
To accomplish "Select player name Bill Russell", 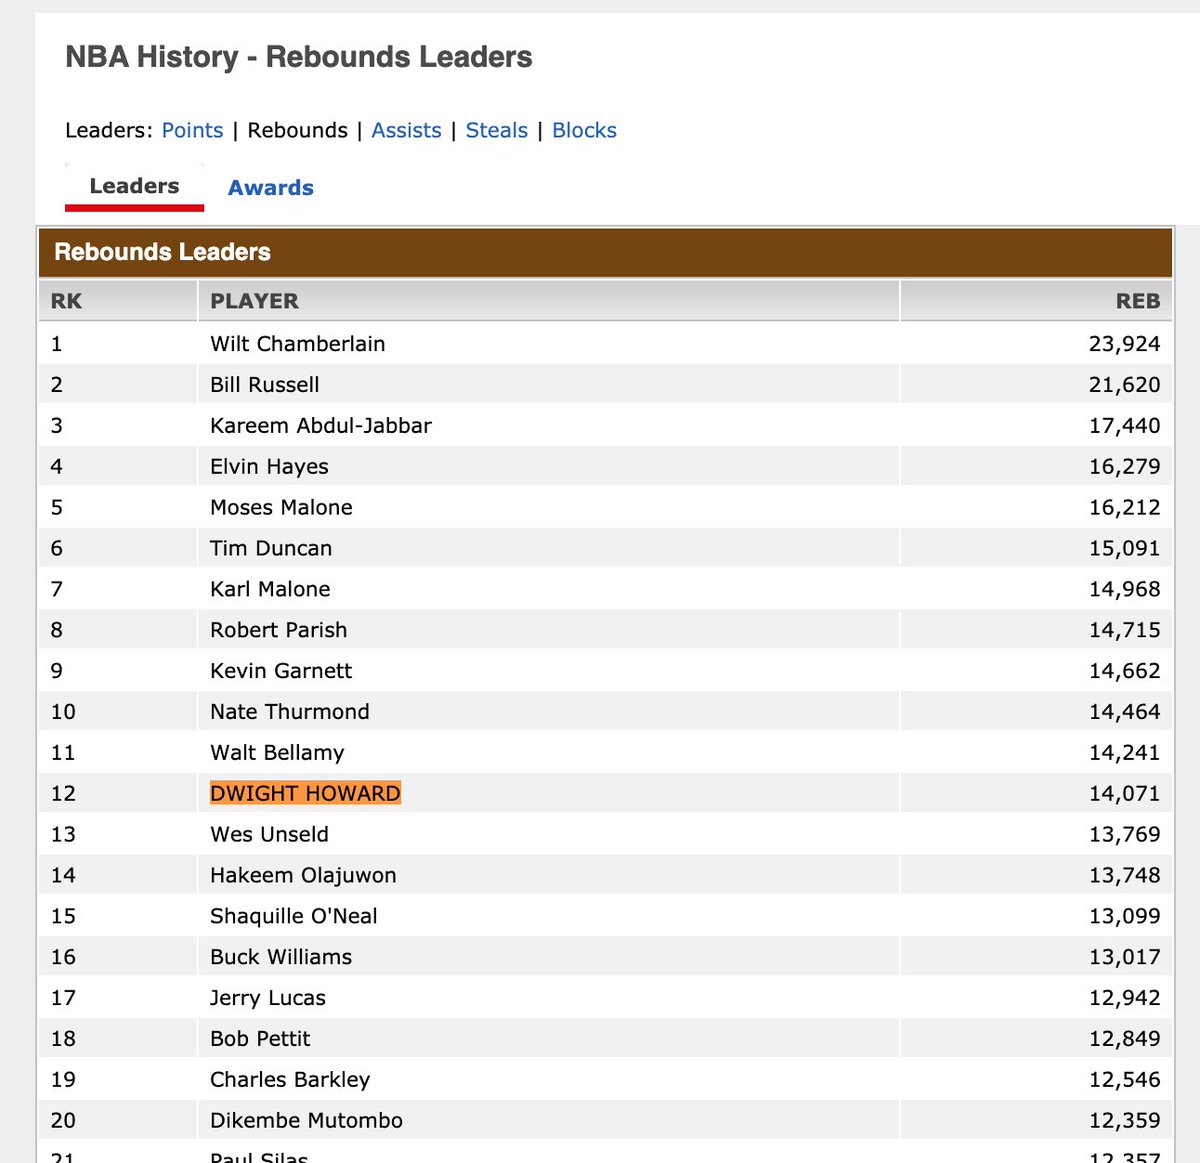I will [x=265, y=385].
